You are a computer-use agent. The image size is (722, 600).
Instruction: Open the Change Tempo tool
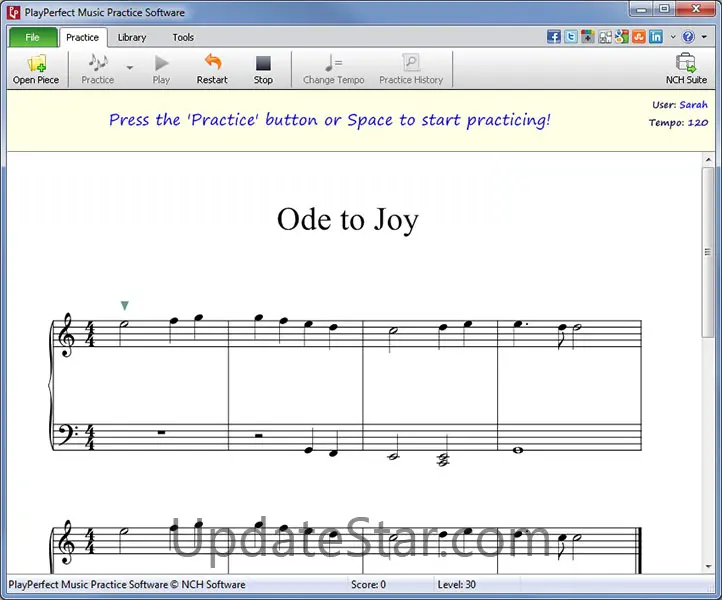(x=333, y=69)
